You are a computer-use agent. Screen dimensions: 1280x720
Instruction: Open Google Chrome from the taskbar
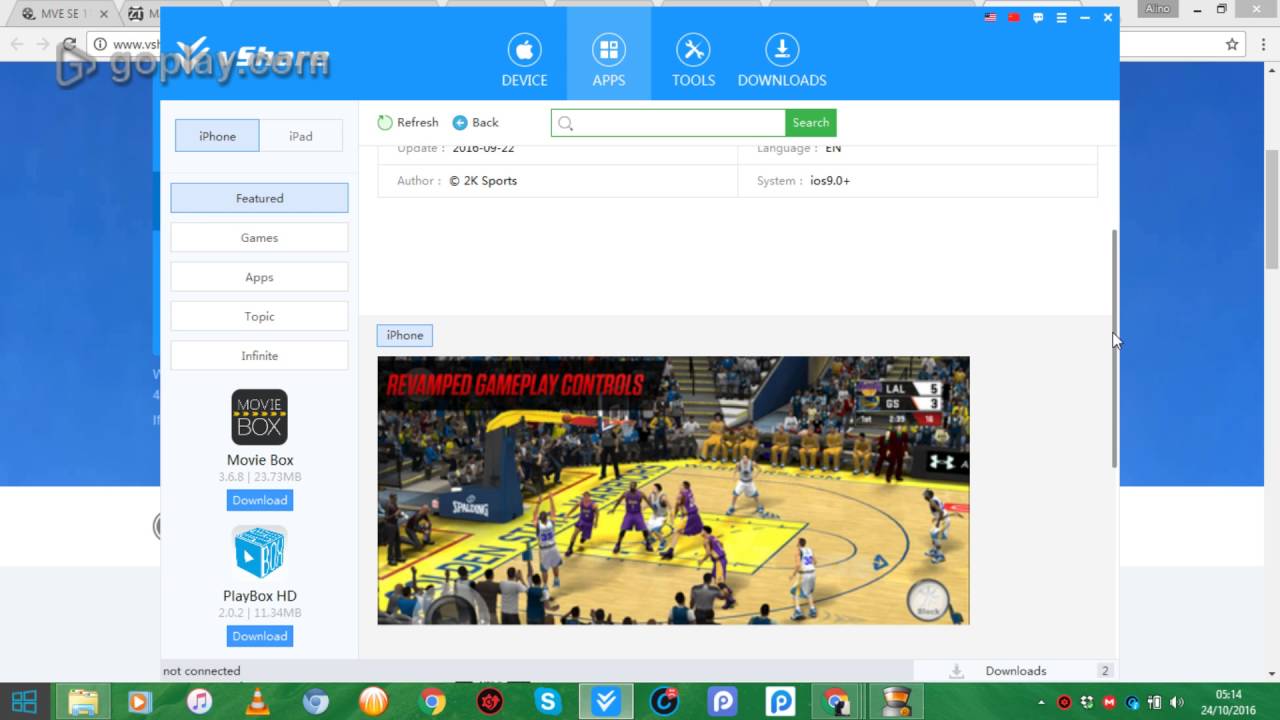click(432, 702)
